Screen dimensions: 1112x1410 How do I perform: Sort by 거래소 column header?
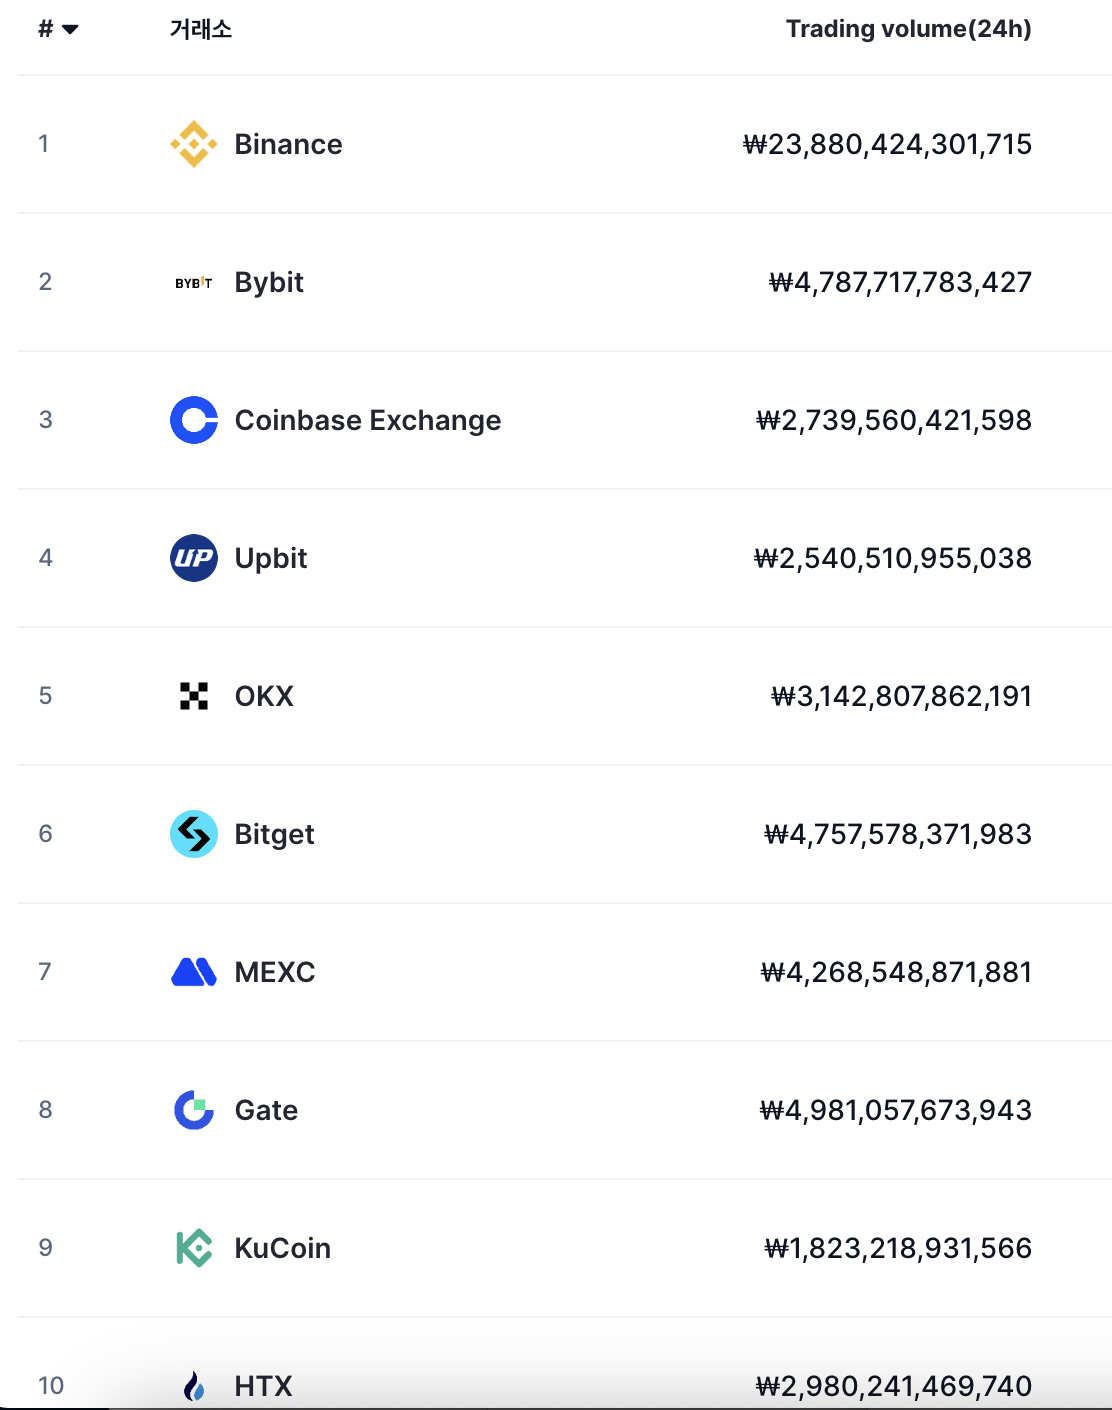[201, 29]
